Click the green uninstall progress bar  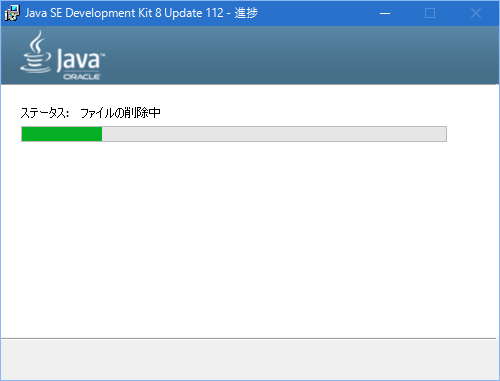(234, 134)
